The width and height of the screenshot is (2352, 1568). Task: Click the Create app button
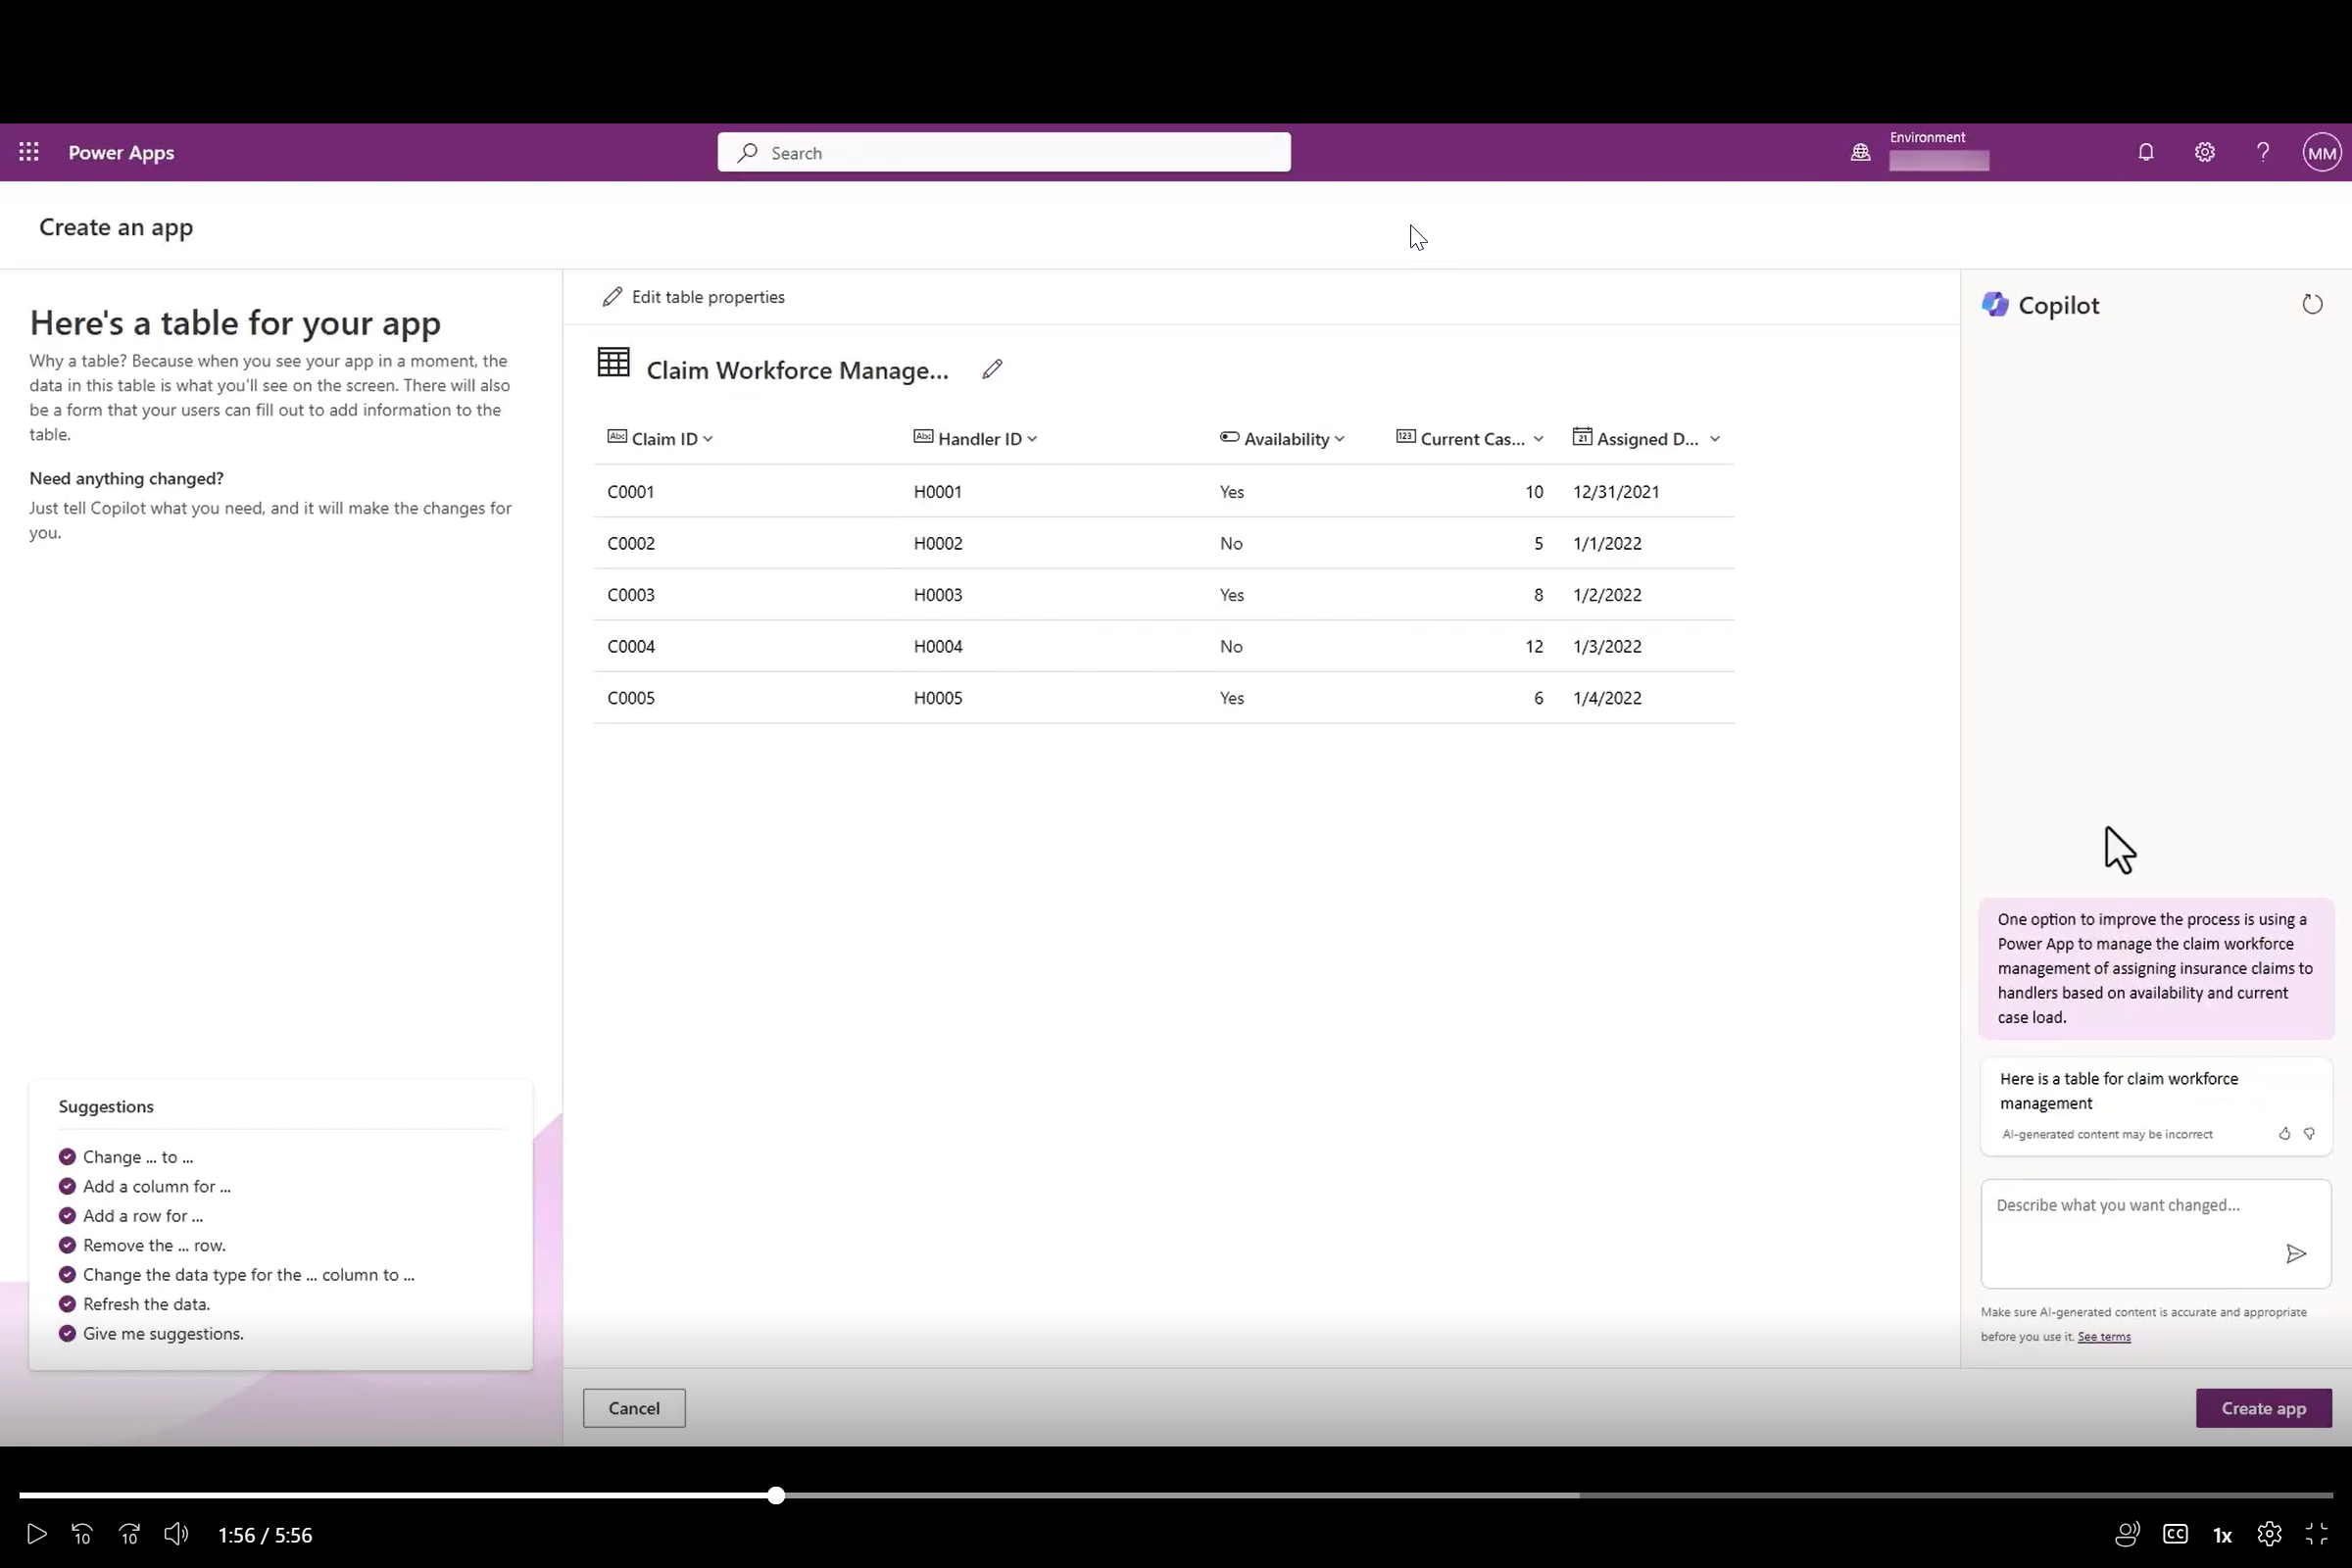2263,1407
